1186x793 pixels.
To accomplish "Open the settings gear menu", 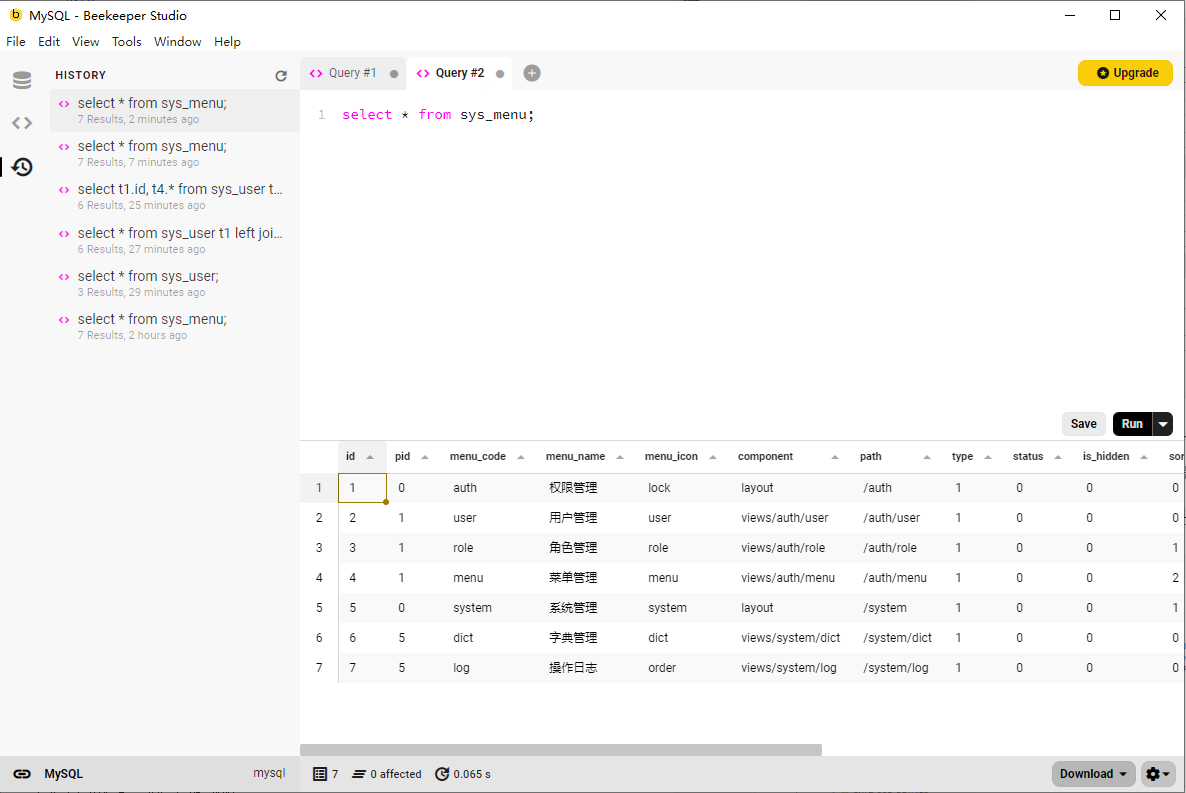I will 1157,774.
